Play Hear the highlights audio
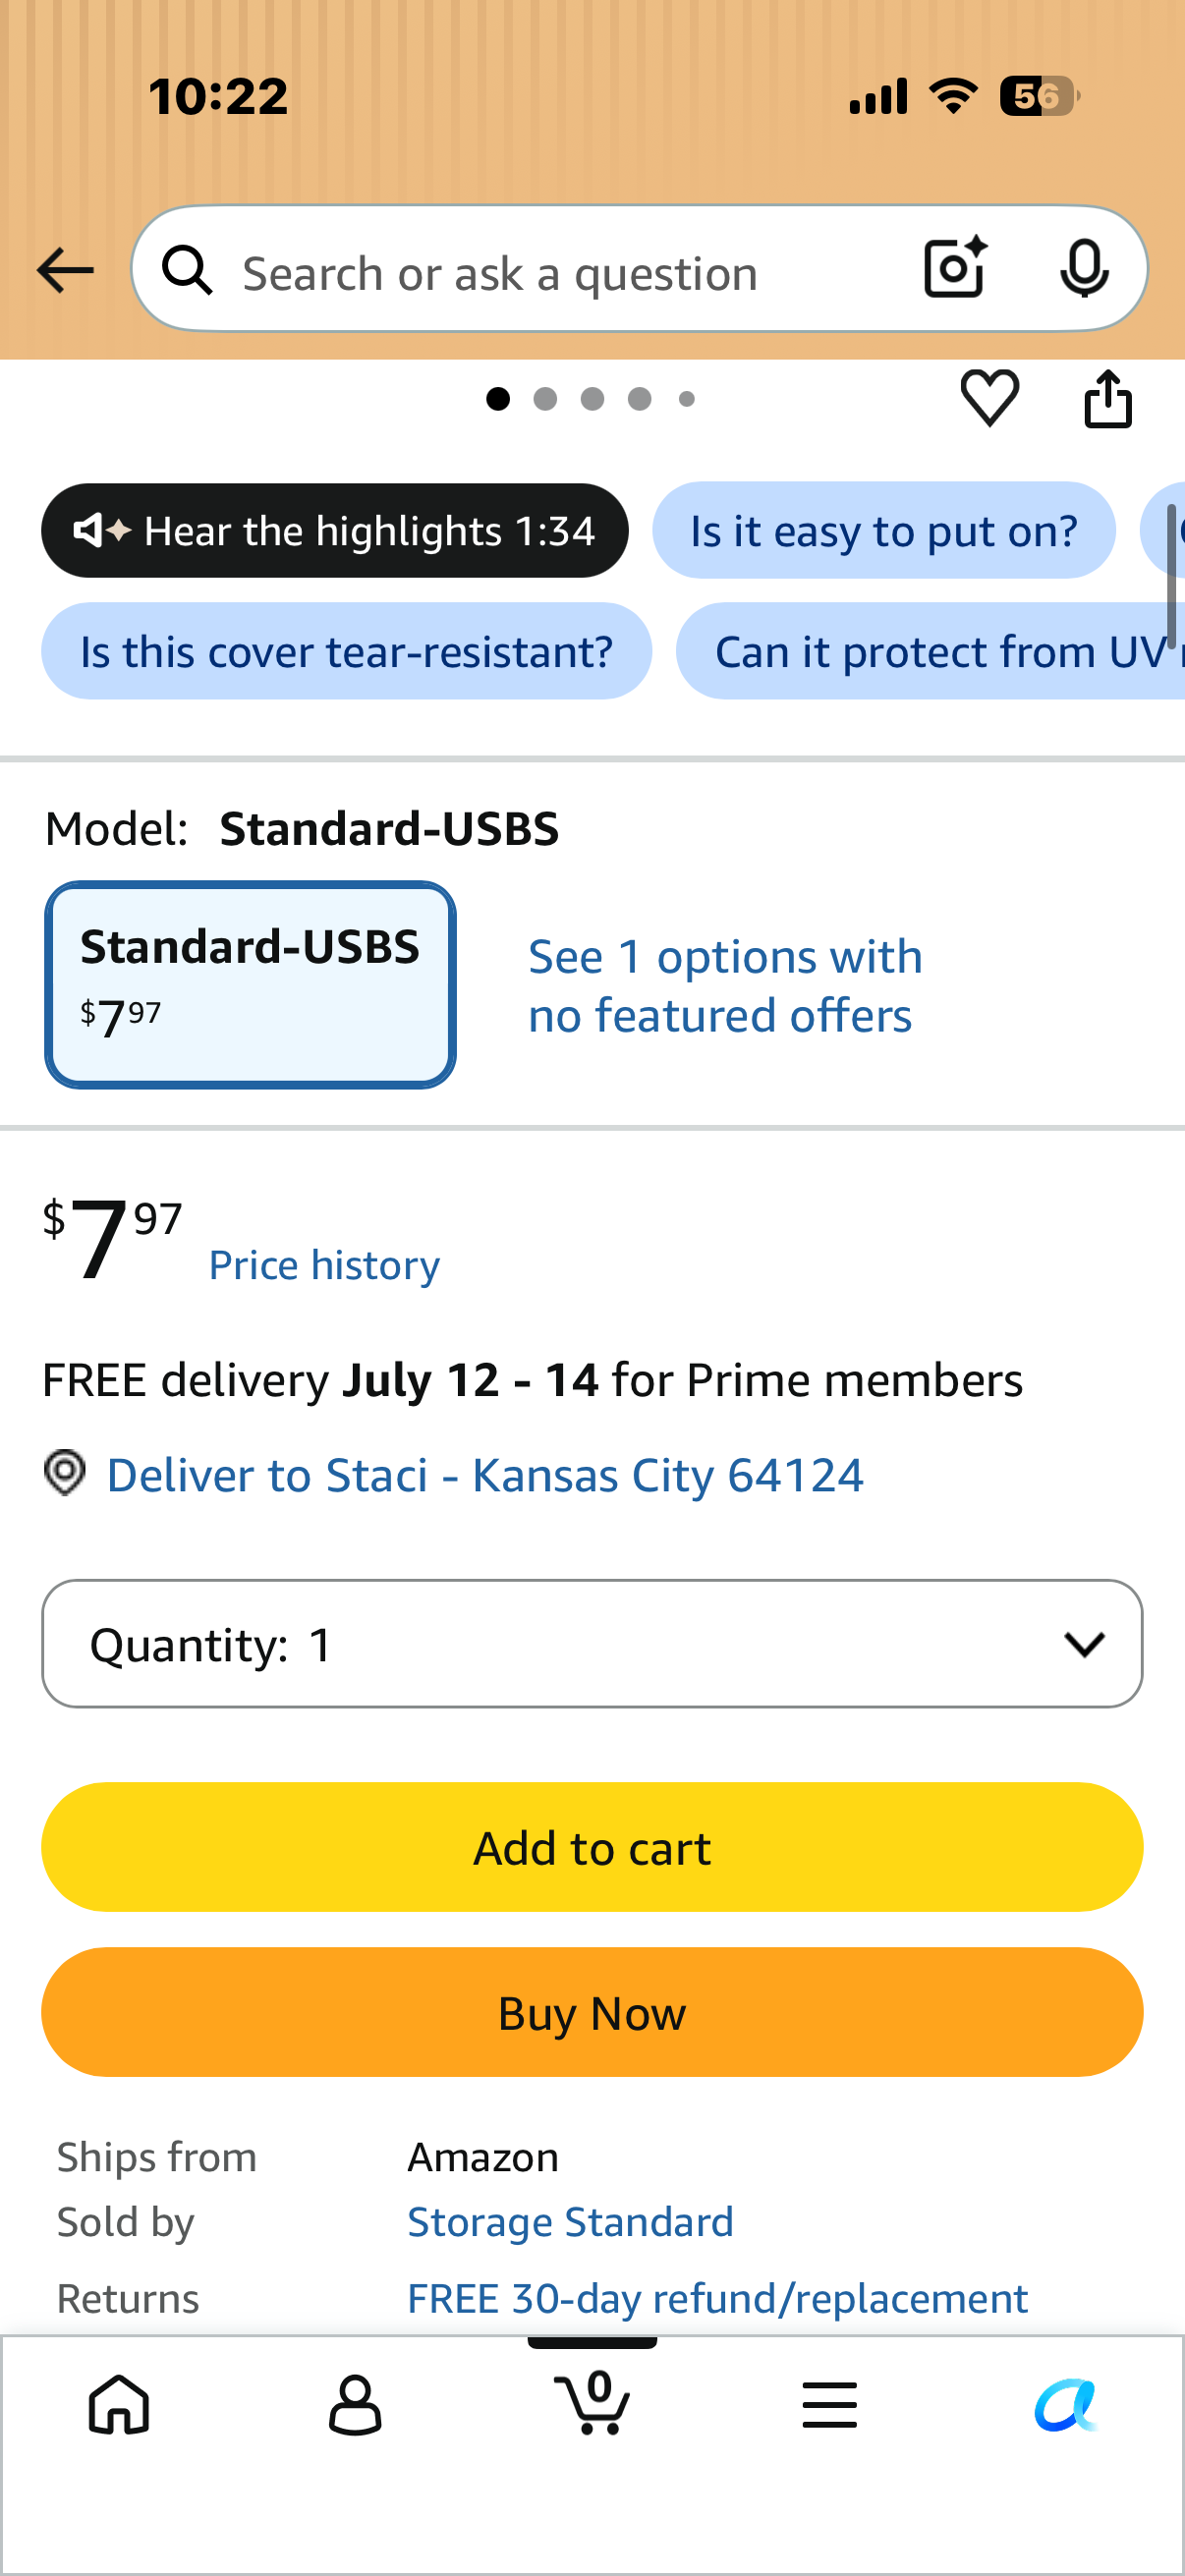The width and height of the screenshot is (1185, 2576). point(335,530)
